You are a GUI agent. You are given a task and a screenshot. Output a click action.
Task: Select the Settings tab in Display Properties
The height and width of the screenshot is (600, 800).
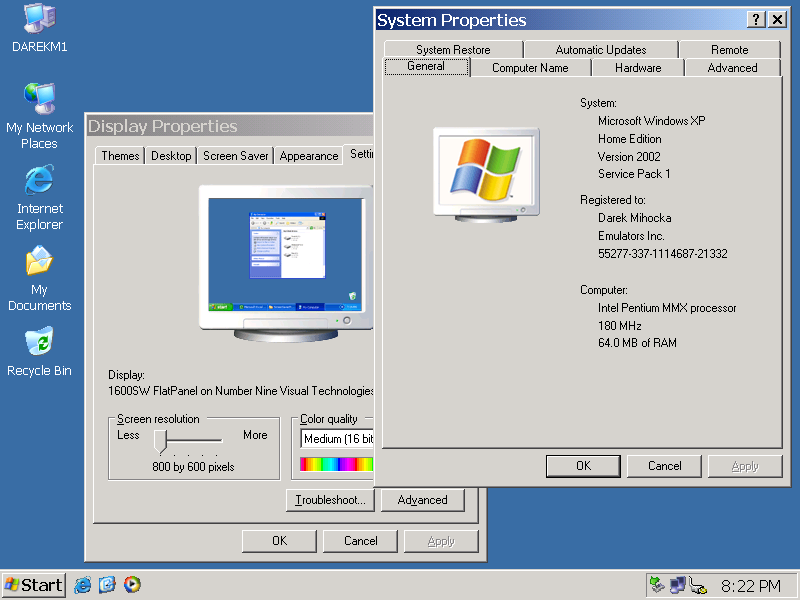tap(359, 154)
